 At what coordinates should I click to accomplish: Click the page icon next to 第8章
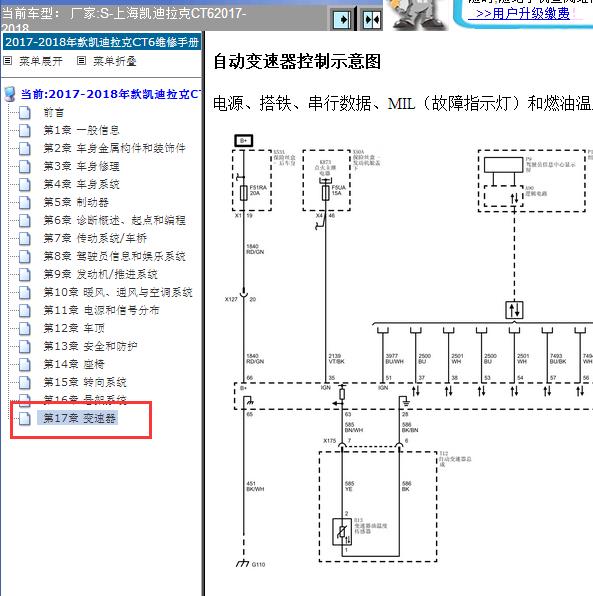(25, 256)
